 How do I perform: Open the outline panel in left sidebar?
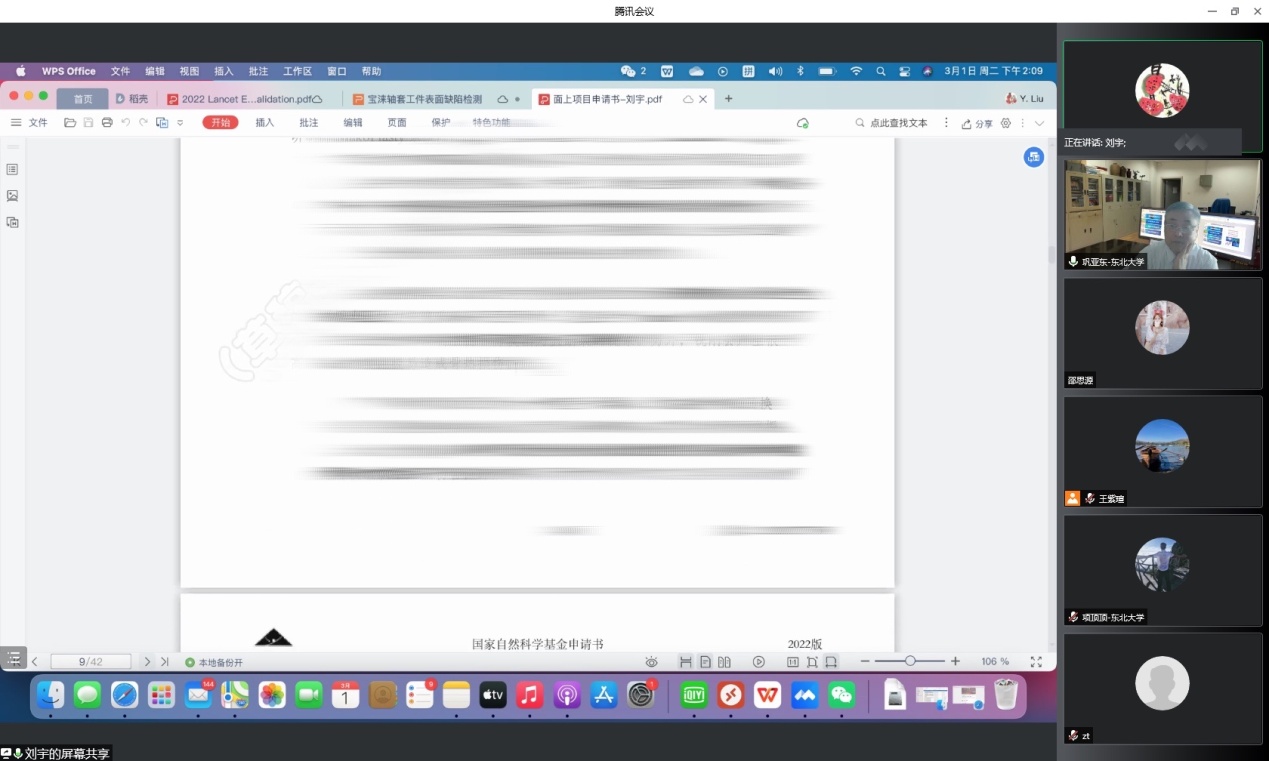[x=12, y=170]
